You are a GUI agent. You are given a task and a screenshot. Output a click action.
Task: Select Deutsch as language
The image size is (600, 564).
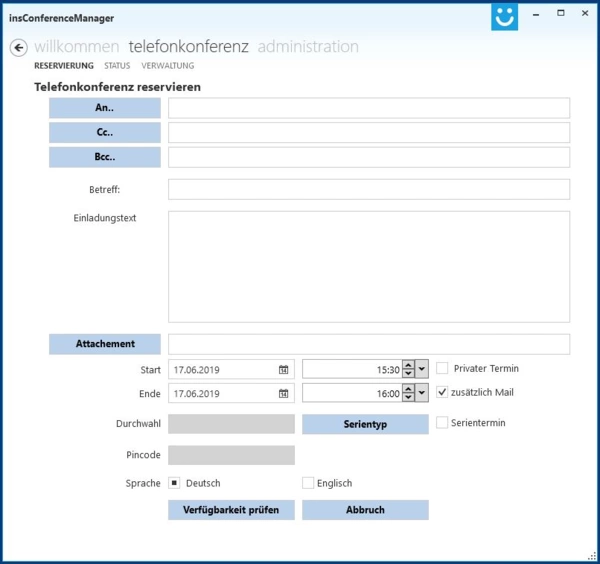point(174,483)
